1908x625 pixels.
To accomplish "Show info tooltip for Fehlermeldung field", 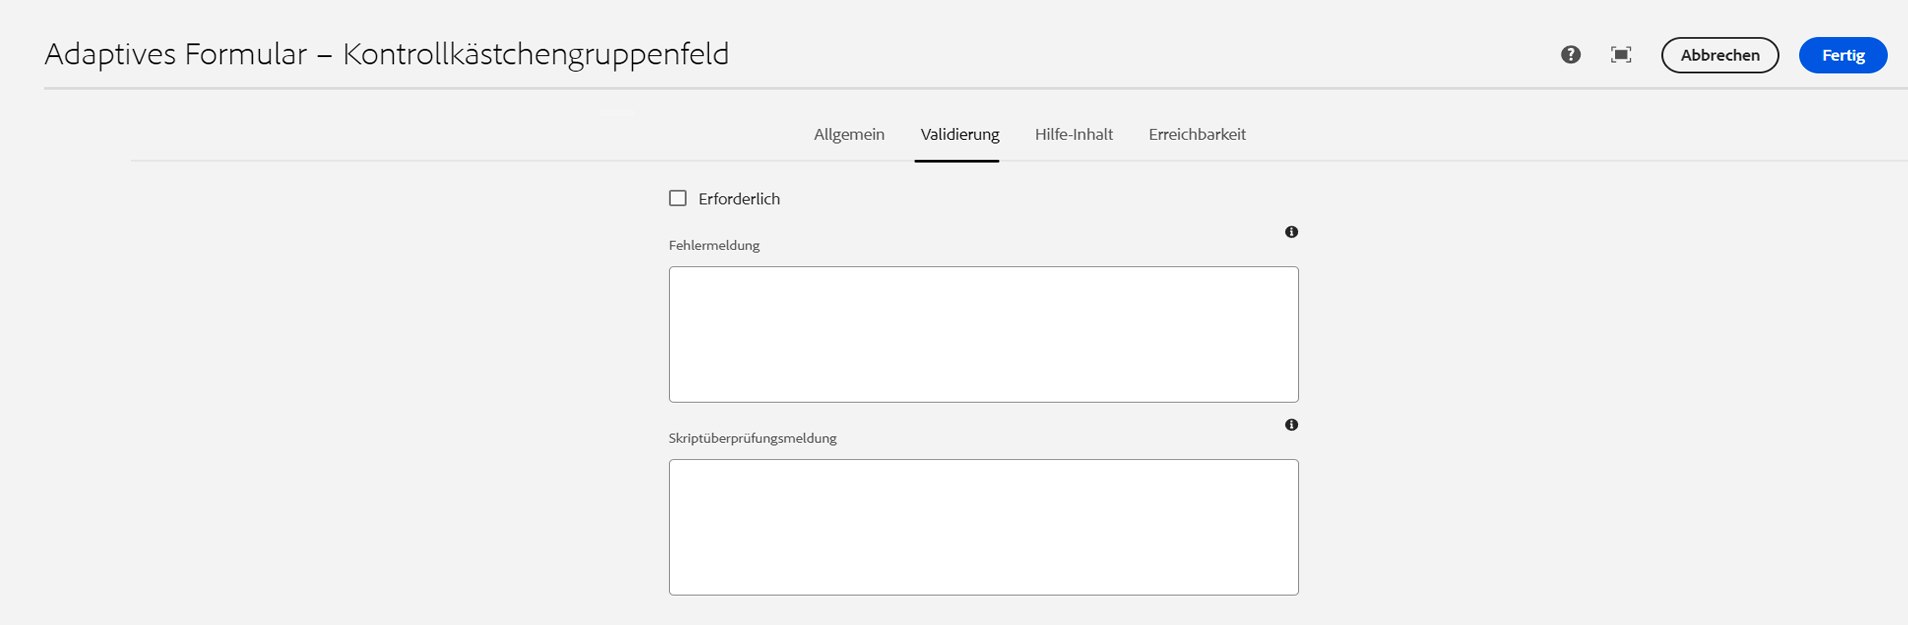I will tap(1292, 232).
